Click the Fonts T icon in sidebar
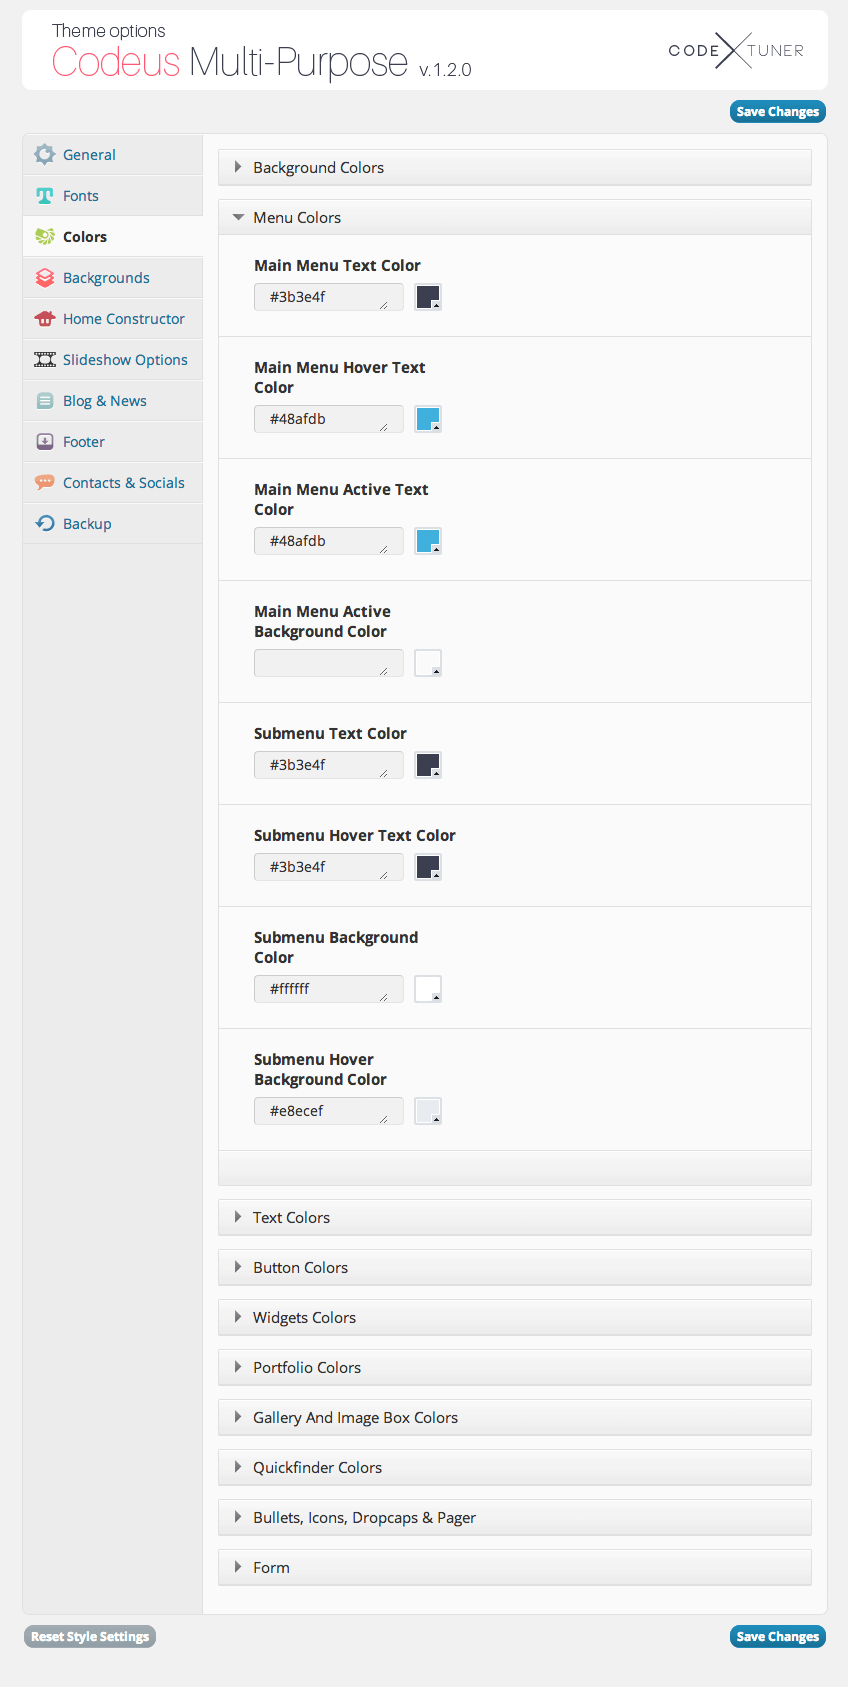848x1687 pixels. pos(44,195)
